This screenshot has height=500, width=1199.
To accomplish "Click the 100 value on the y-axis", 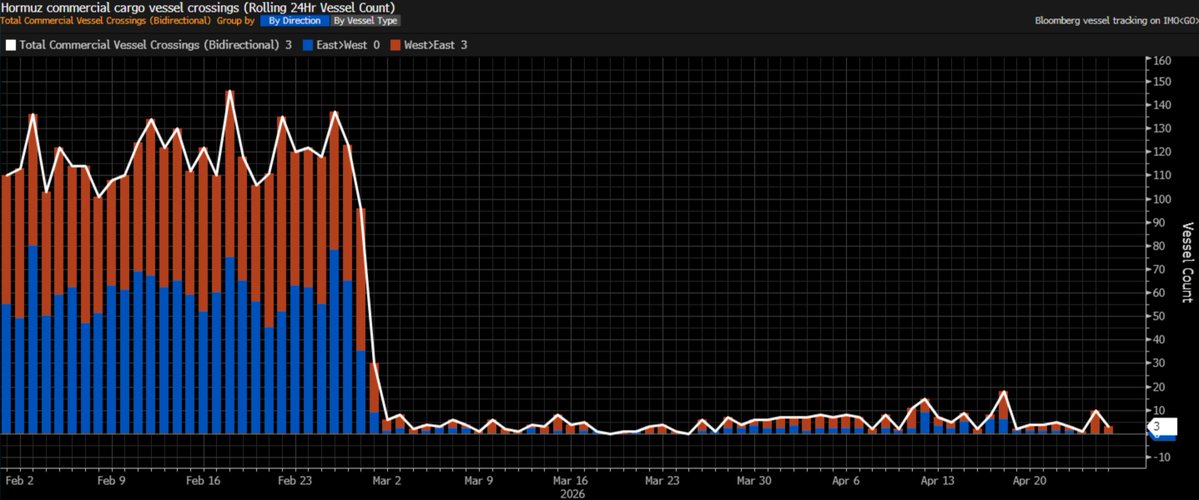I will tap(1163, 200).
